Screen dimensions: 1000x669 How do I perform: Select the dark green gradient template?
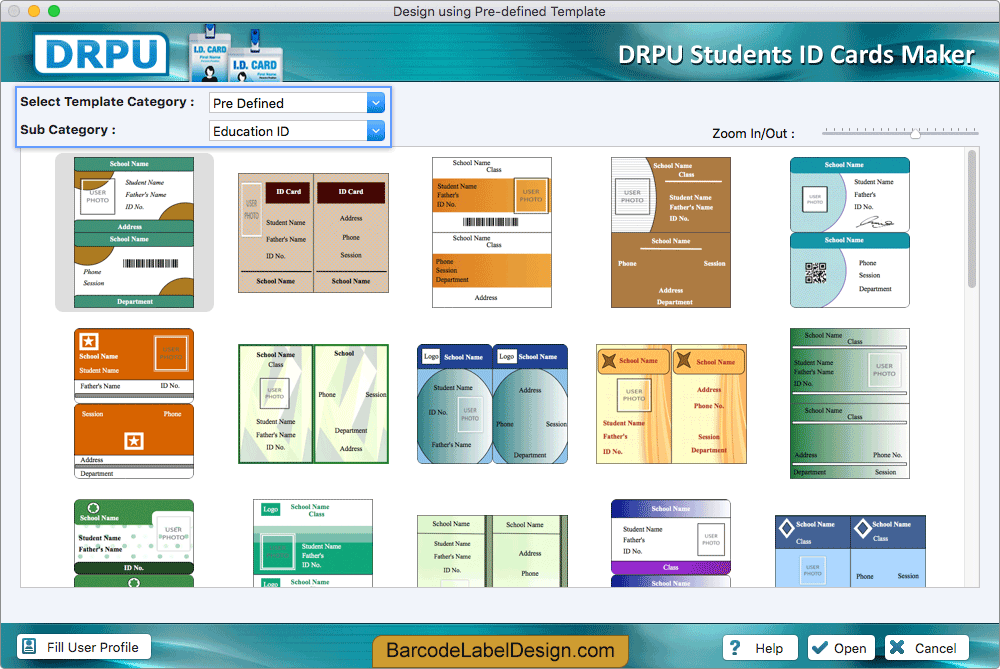pos(849,404)
